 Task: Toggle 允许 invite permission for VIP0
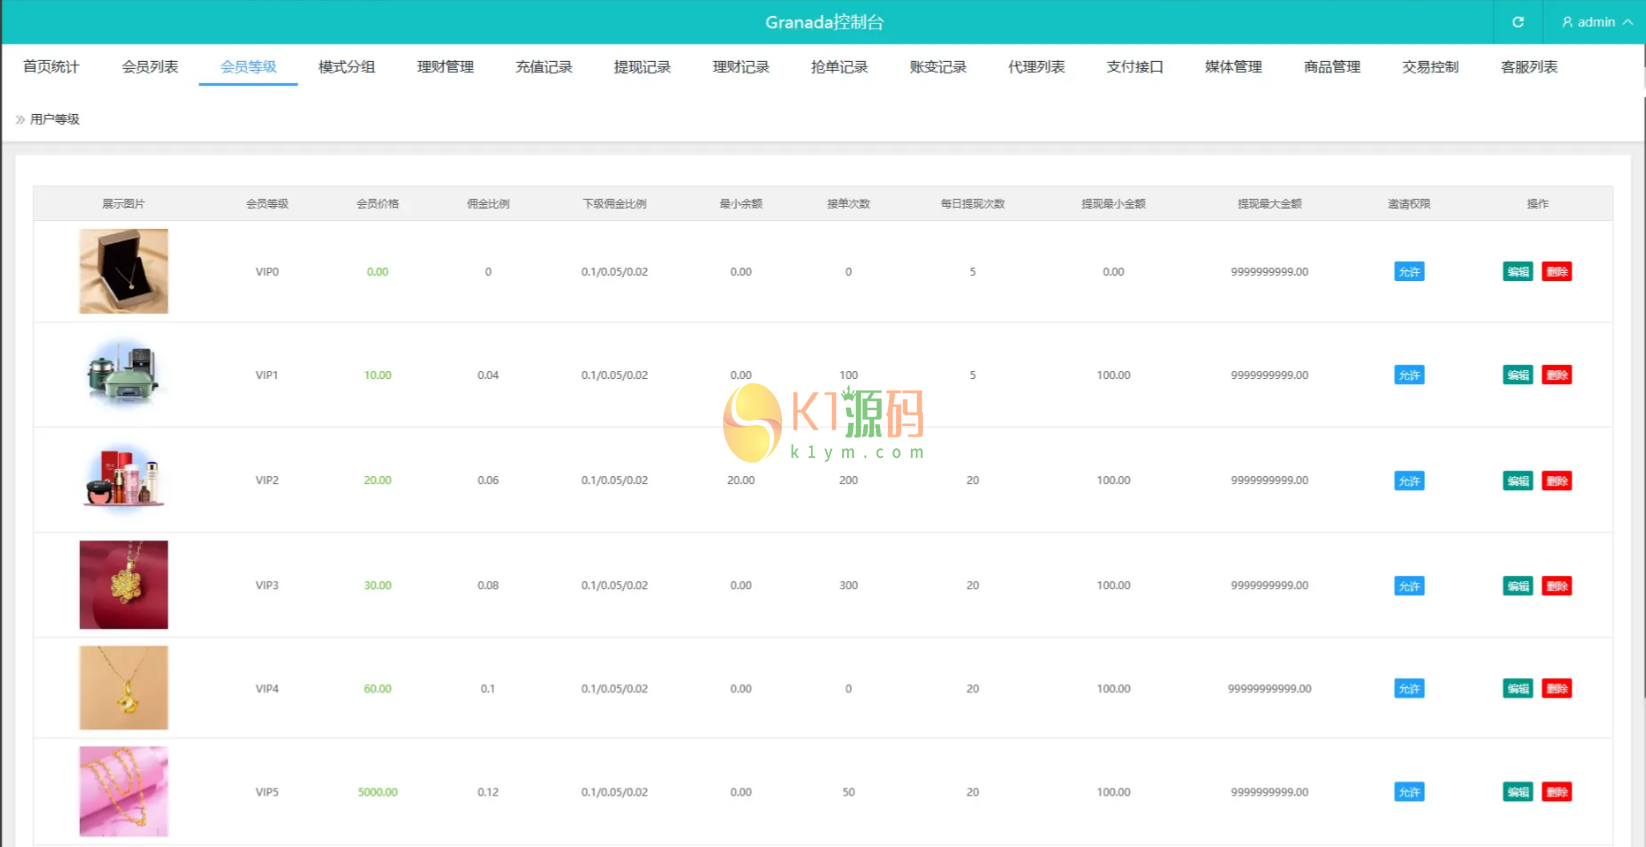pyautogui.click(x=1409, y=272)
